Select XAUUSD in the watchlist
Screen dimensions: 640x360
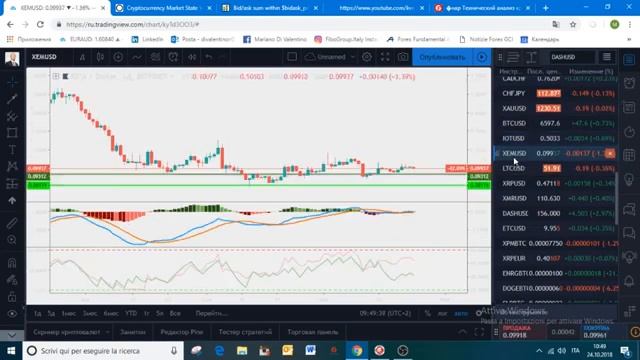[557, 108]
